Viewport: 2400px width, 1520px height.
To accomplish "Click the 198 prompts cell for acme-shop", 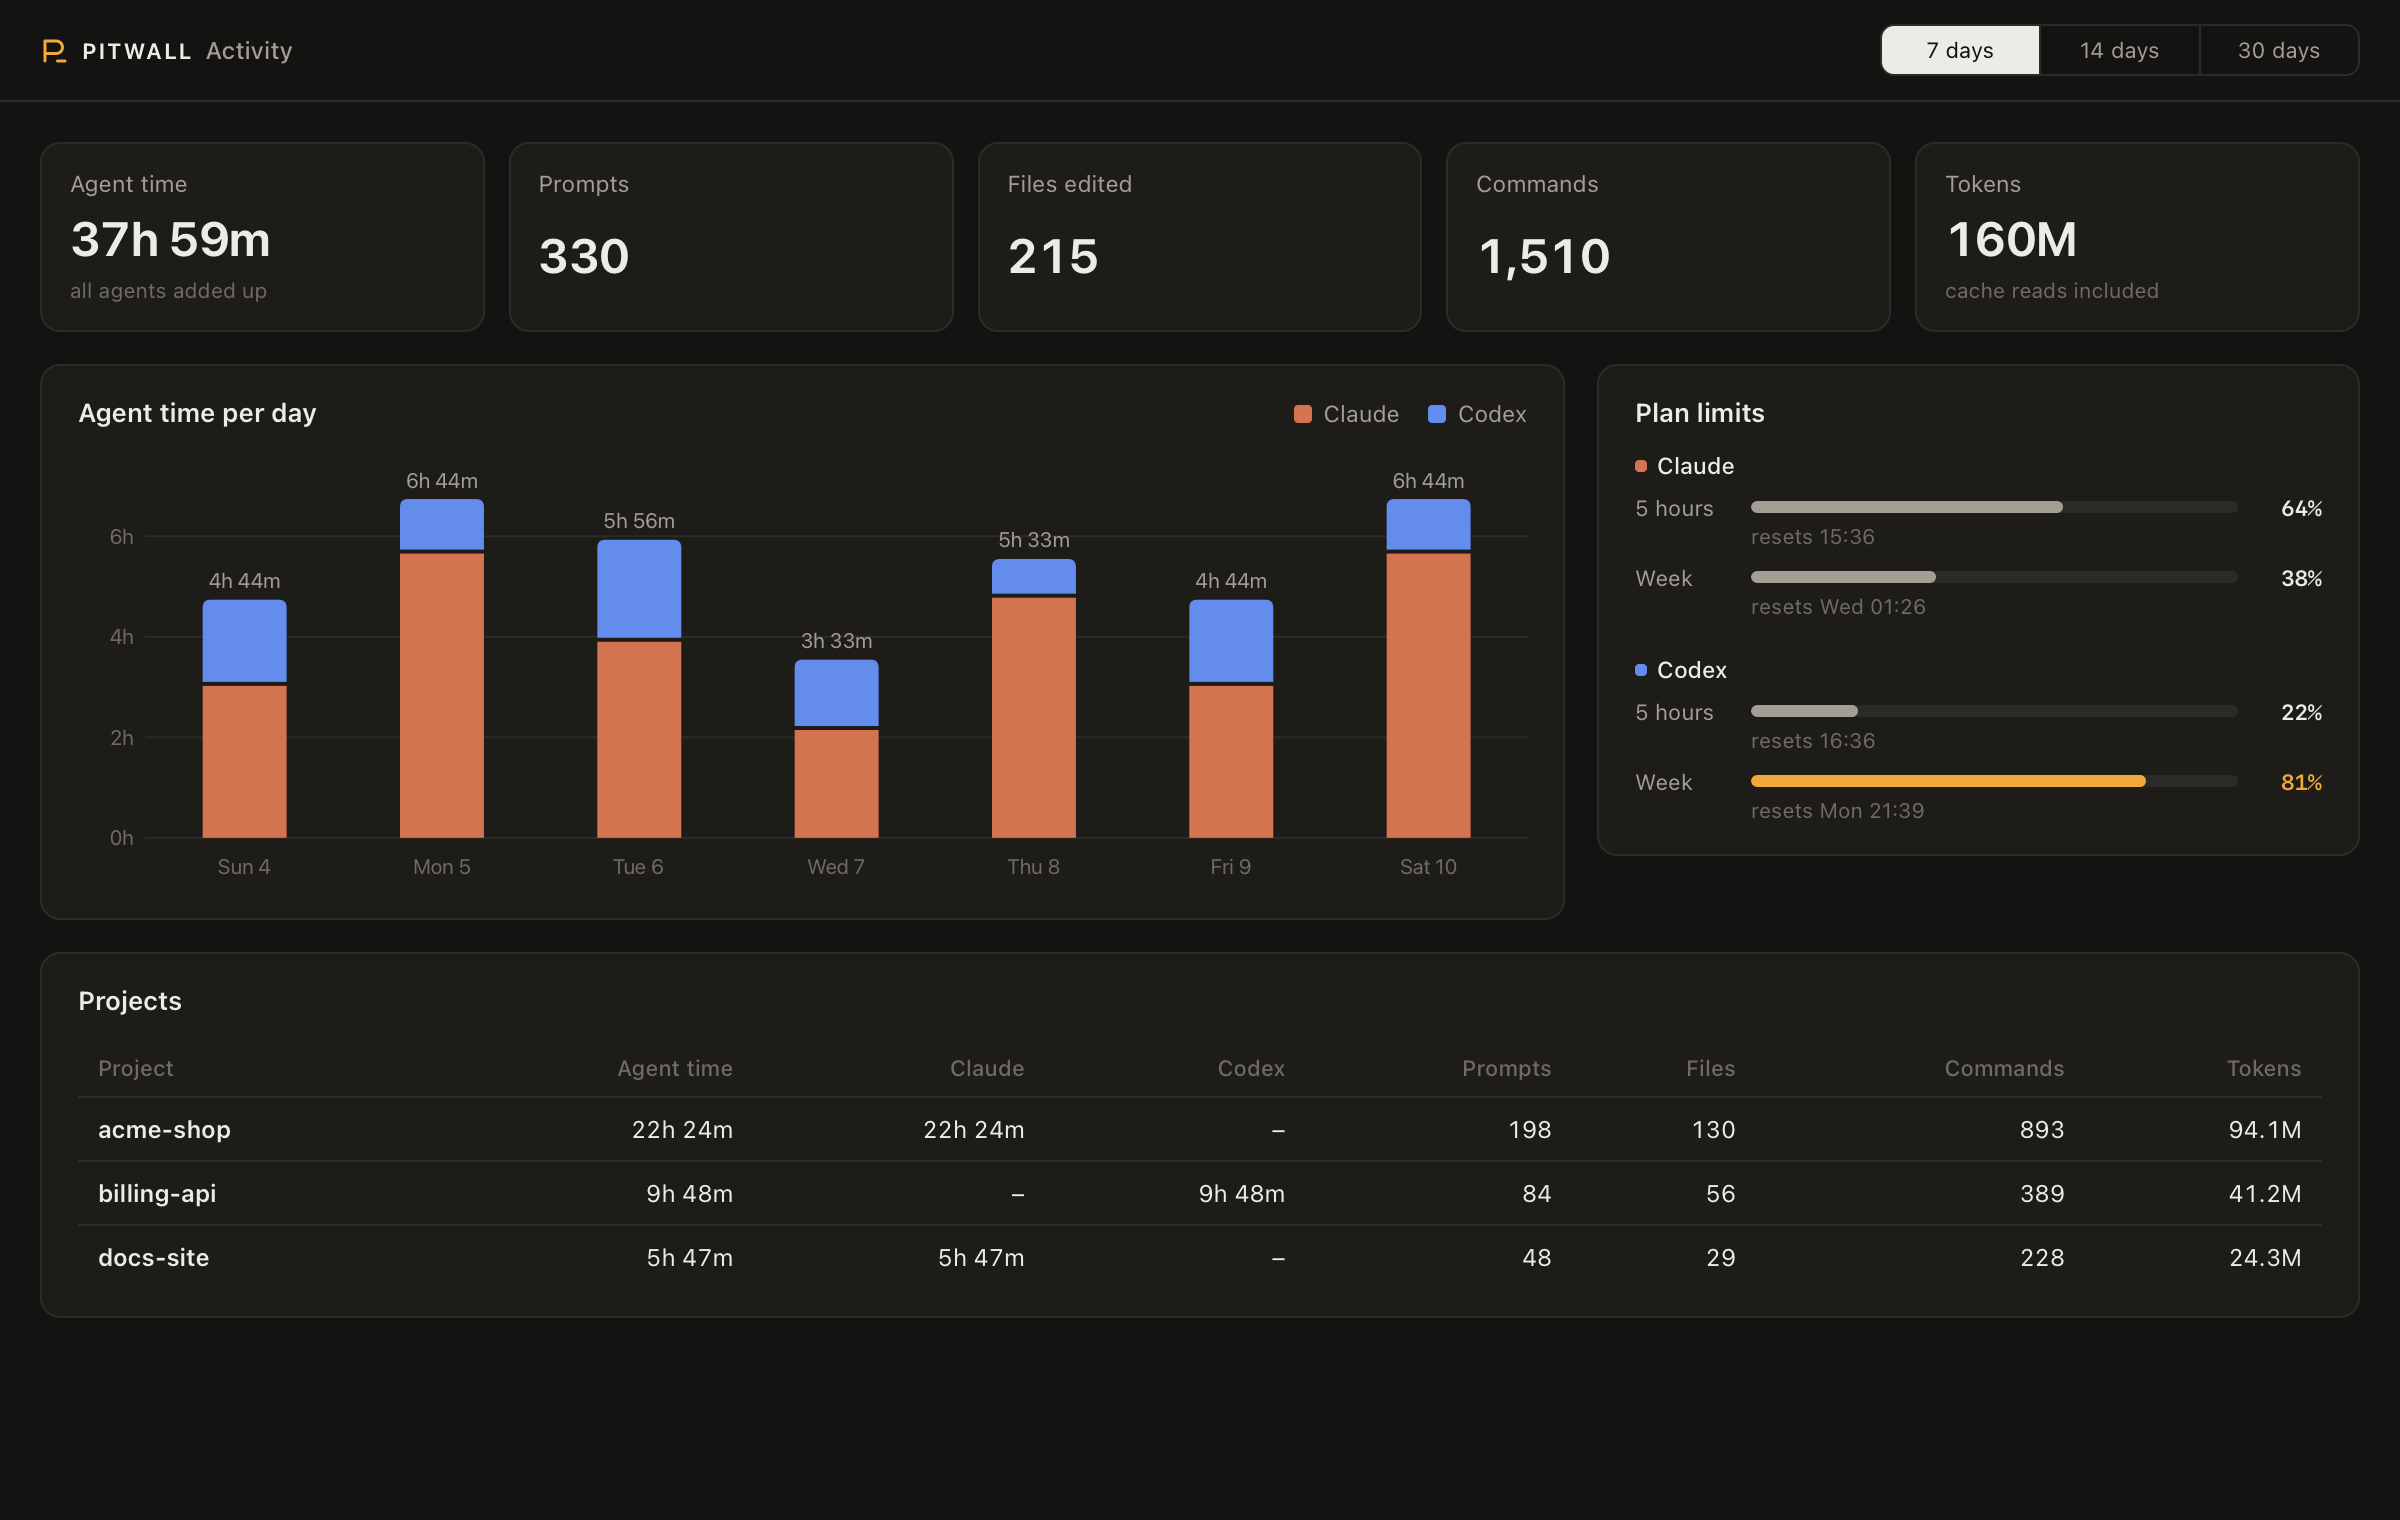I will tap(1530, 1129).
